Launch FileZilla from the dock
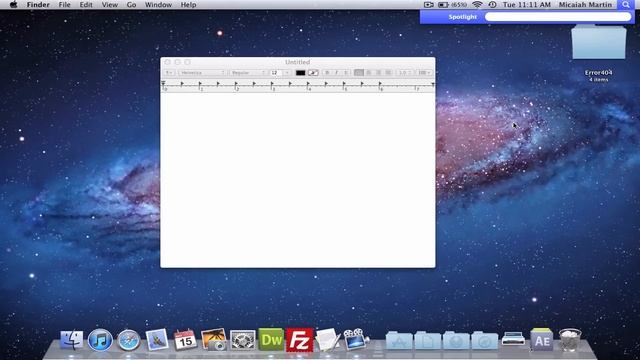The height and width of the screenshot is (360, 640). point(299,340)
